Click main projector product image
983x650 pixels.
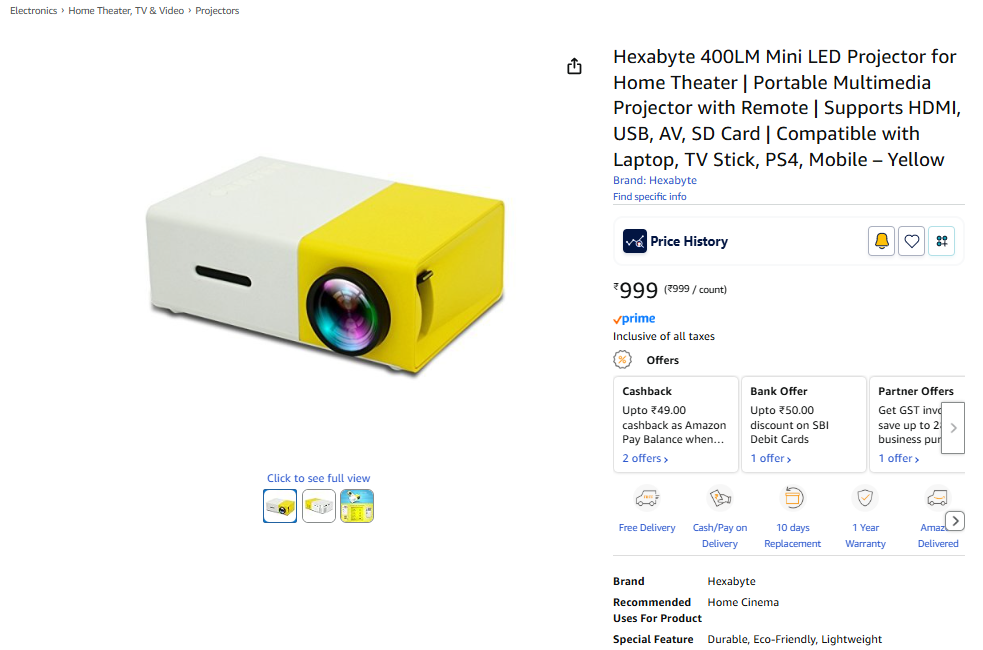(325, 265)
